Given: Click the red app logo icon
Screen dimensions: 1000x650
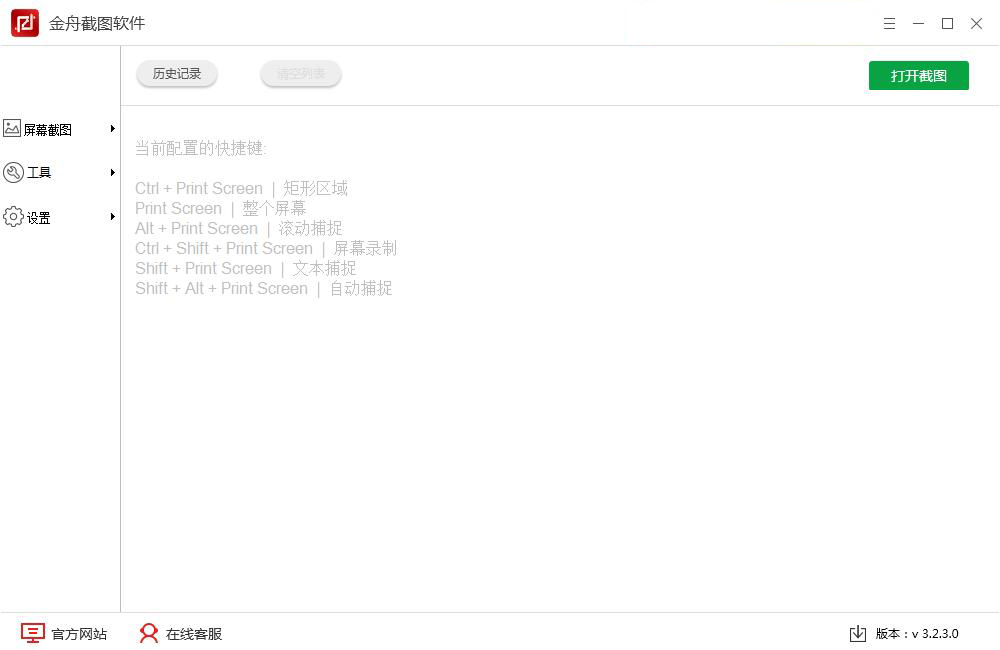Looking at the screenshot, I should coord(25,23).
